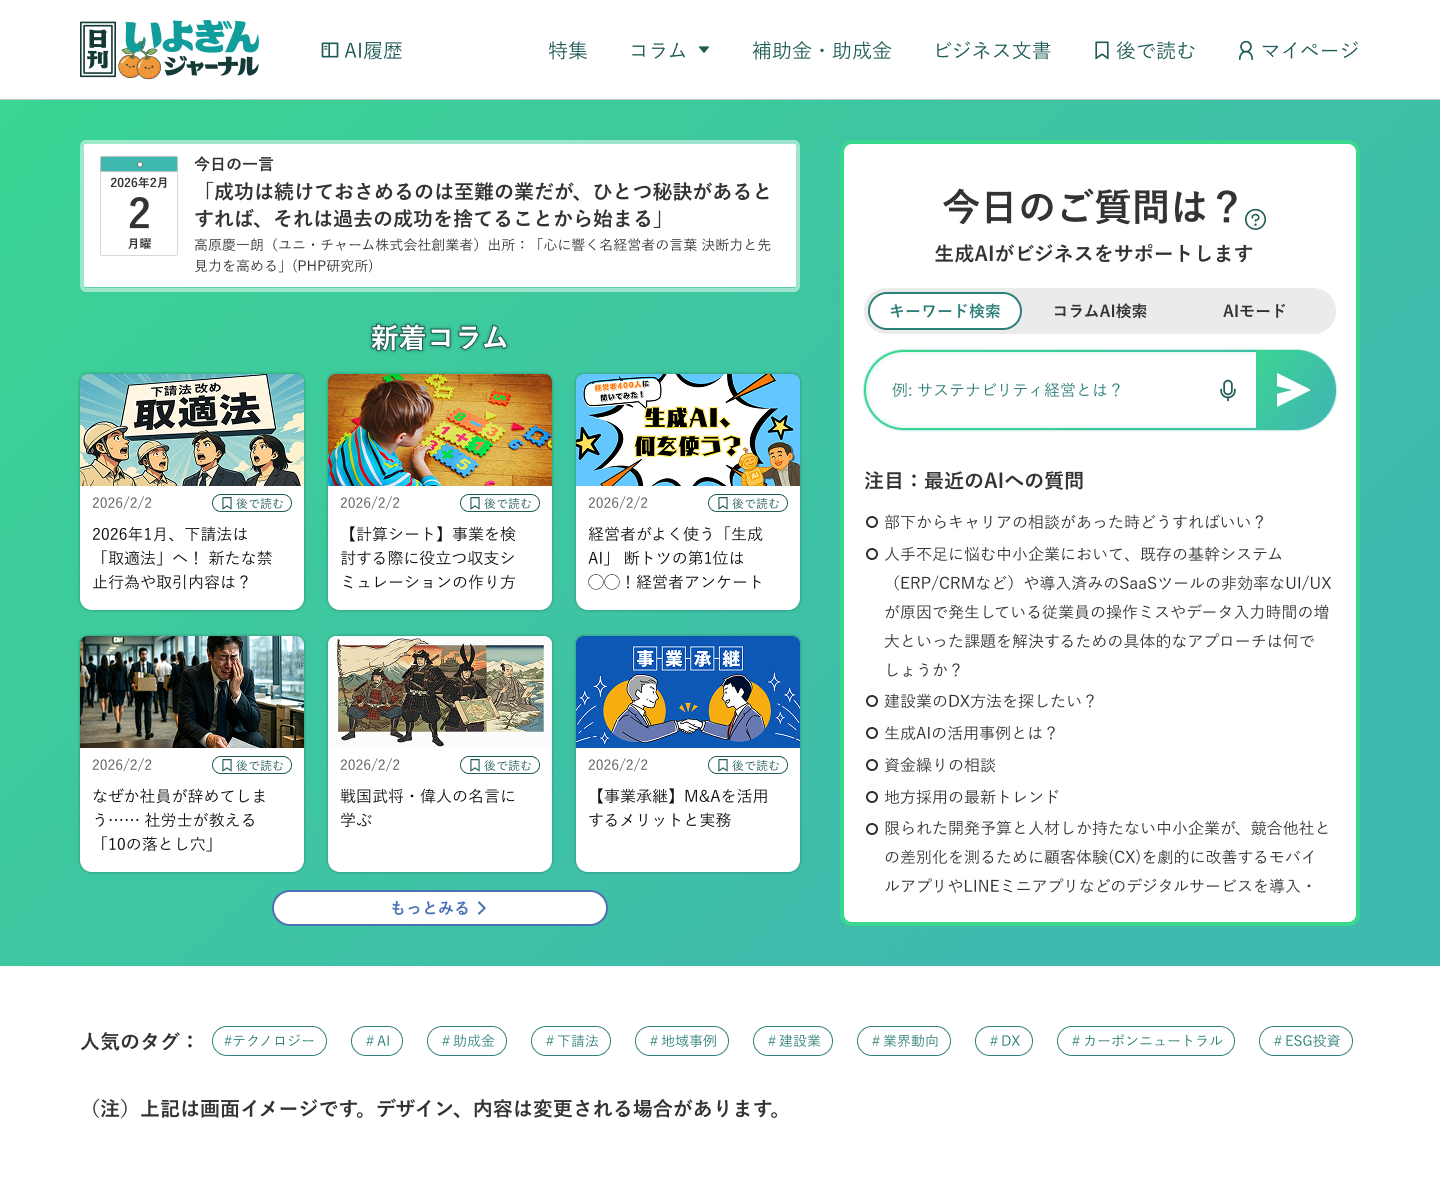Select the キーワード検索 search mode
1440x1180 pixels.
(x=944, y=311)
